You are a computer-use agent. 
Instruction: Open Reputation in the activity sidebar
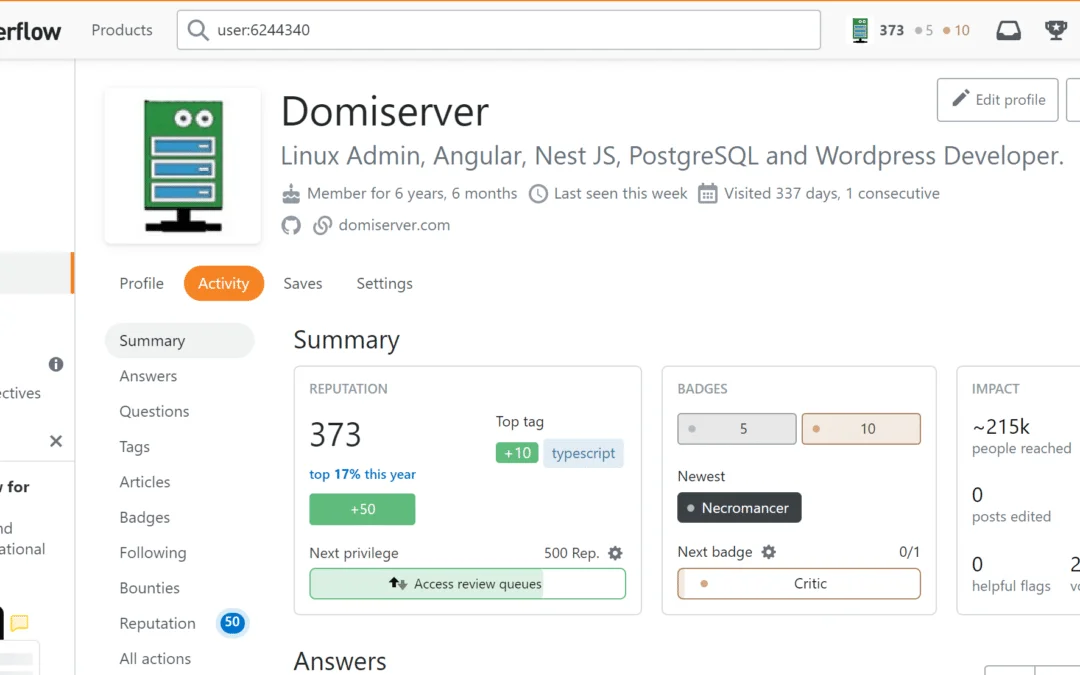point(158,623)
